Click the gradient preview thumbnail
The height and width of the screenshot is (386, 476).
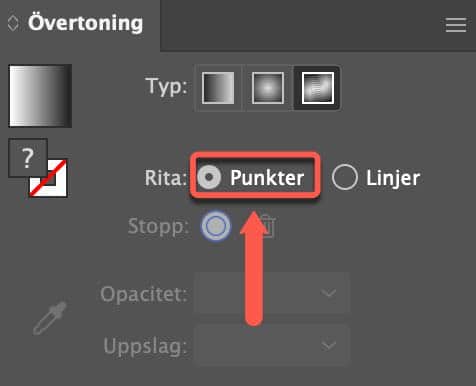pyautogui.click(x=40, y=96)
